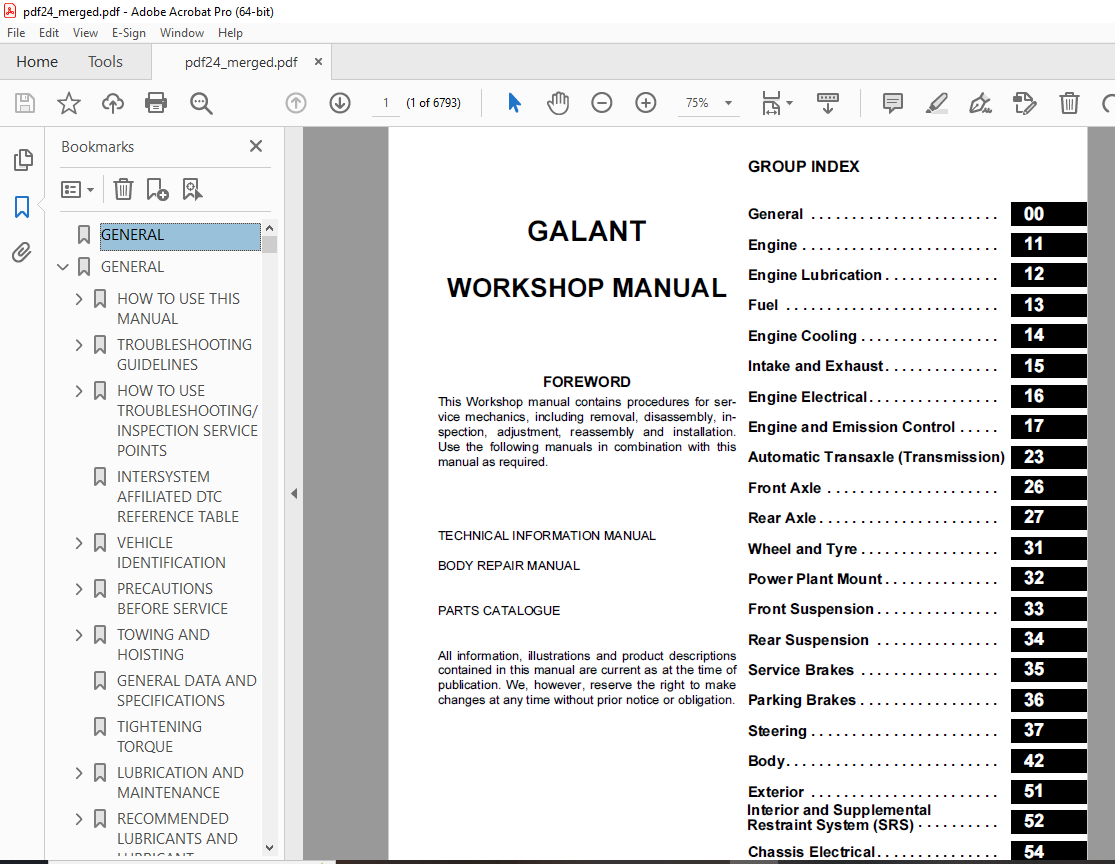The width and height of the screenshot is (1115, 864).
Task: Open GENERAL DATA AND SPECIFICATIONS bookmark
Action: pyautogui.click(x=186, y=690)
